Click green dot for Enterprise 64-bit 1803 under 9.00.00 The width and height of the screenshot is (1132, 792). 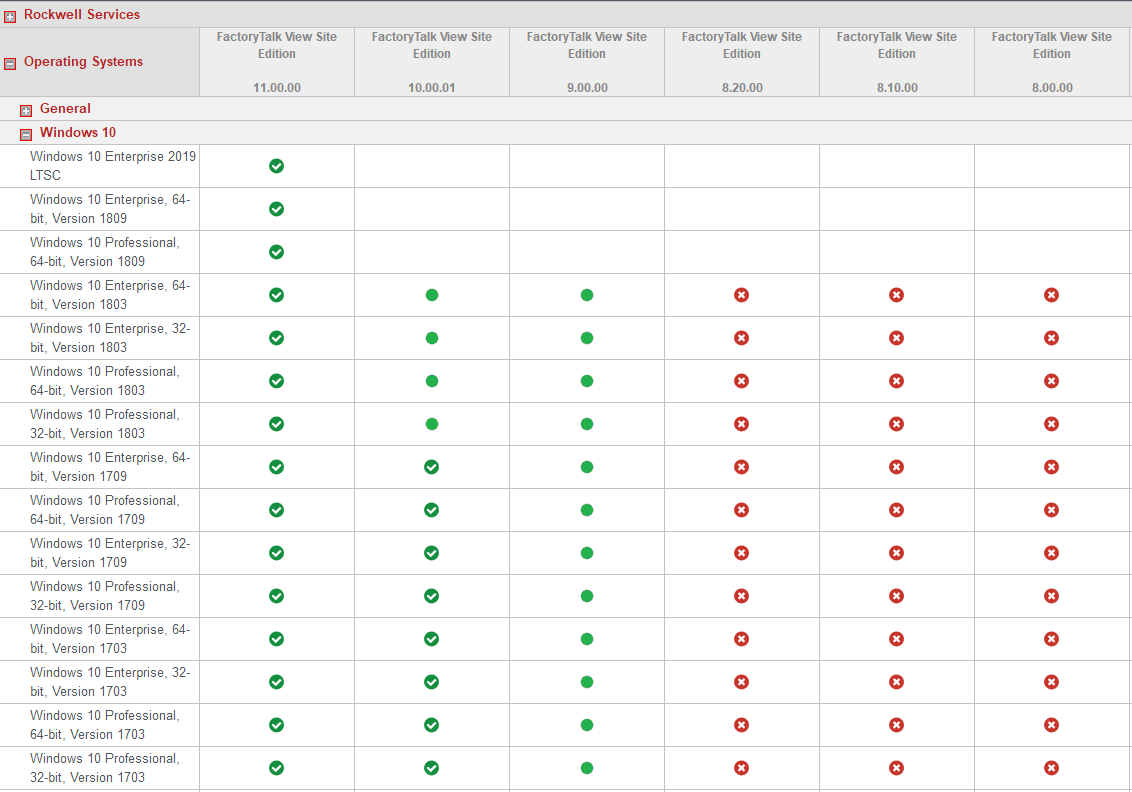[587, 295]
